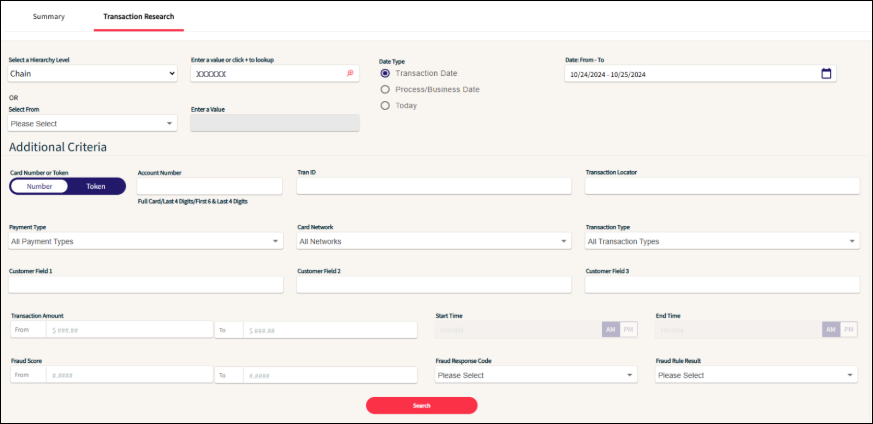Open the Card Network dropdown
This screenshot has height=424, width=873.
[434, 241]
